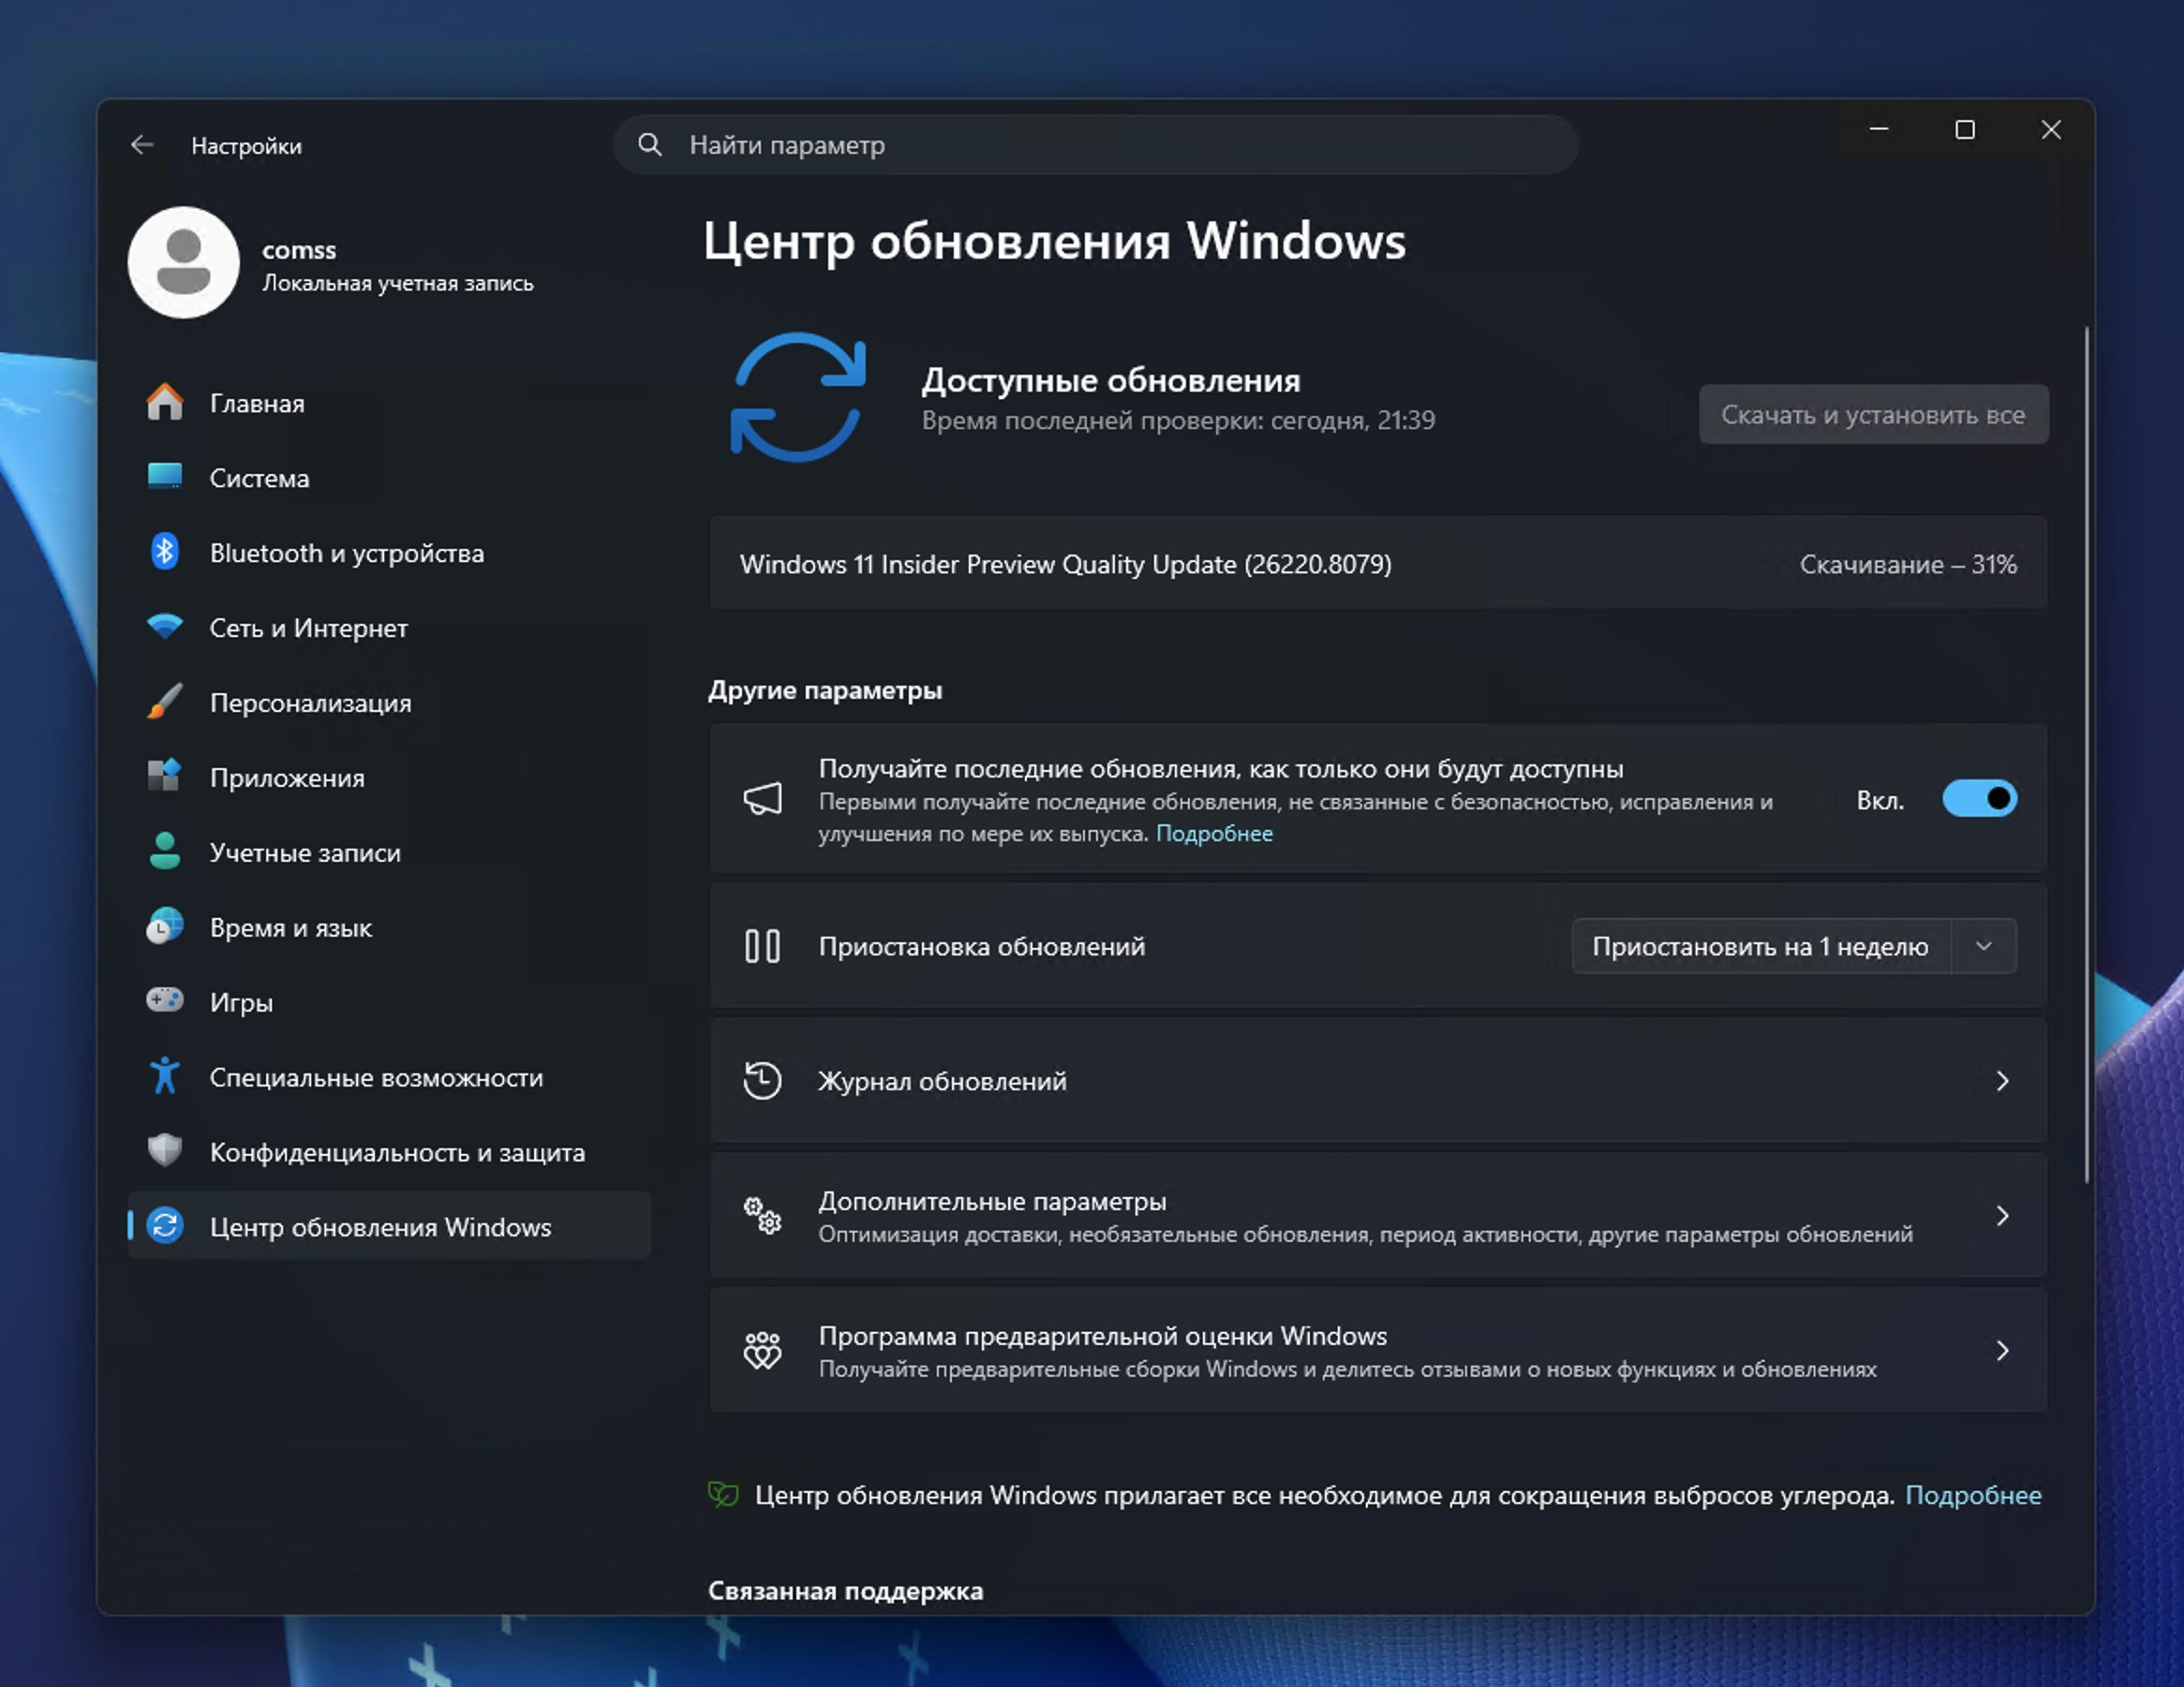Screen dimensions: 2184x1687
Task: Open Система settings section
Action: click(x=390, y=478)
